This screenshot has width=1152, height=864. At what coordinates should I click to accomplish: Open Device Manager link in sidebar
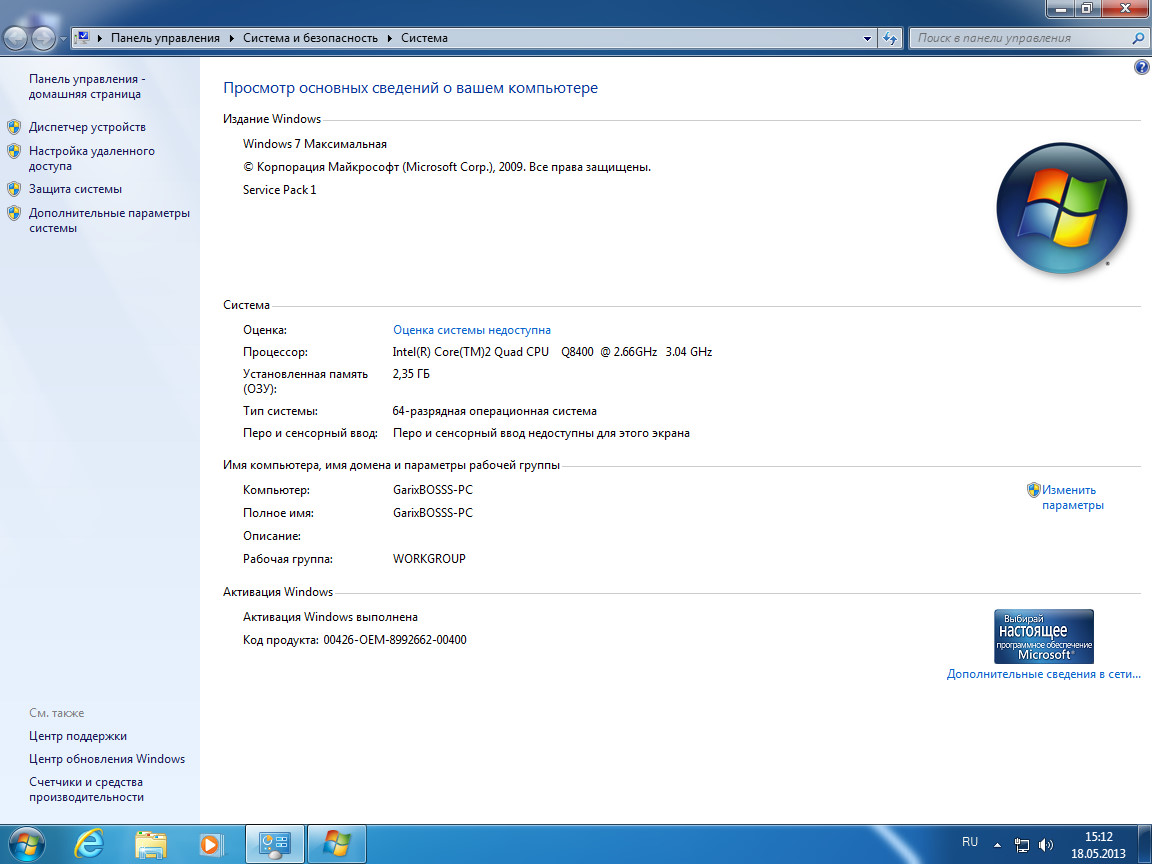[x=87, y=127]
